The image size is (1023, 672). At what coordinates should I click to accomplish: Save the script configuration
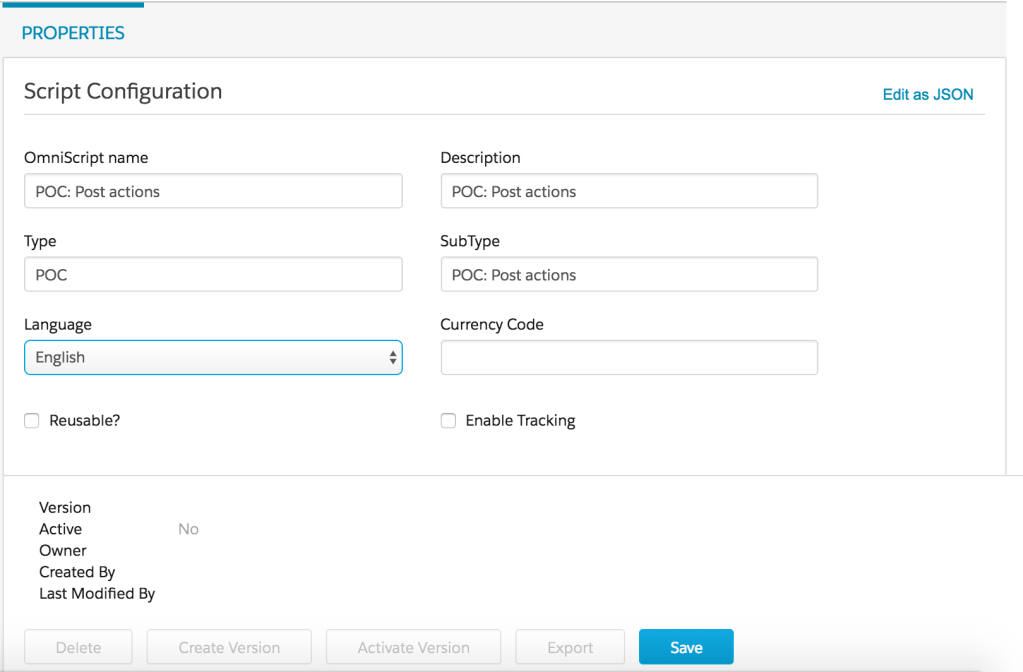(686, 647)
